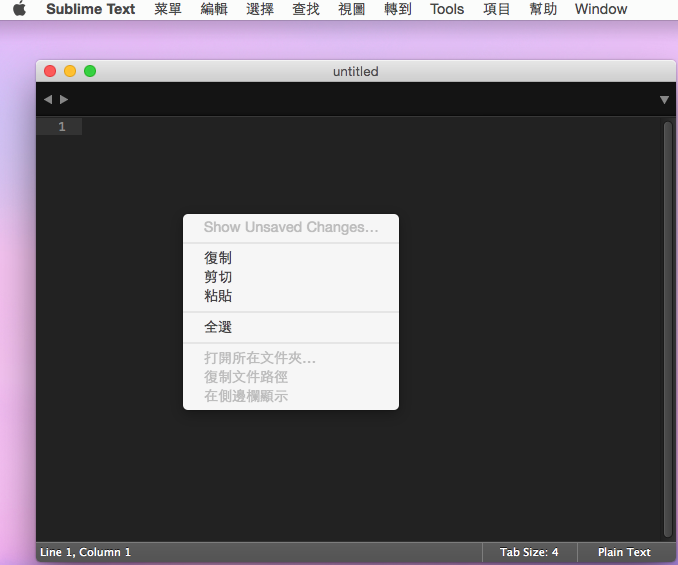Open the 選擇 menu
This screenshot has height=565, width=678.
[x=260, y=9]
